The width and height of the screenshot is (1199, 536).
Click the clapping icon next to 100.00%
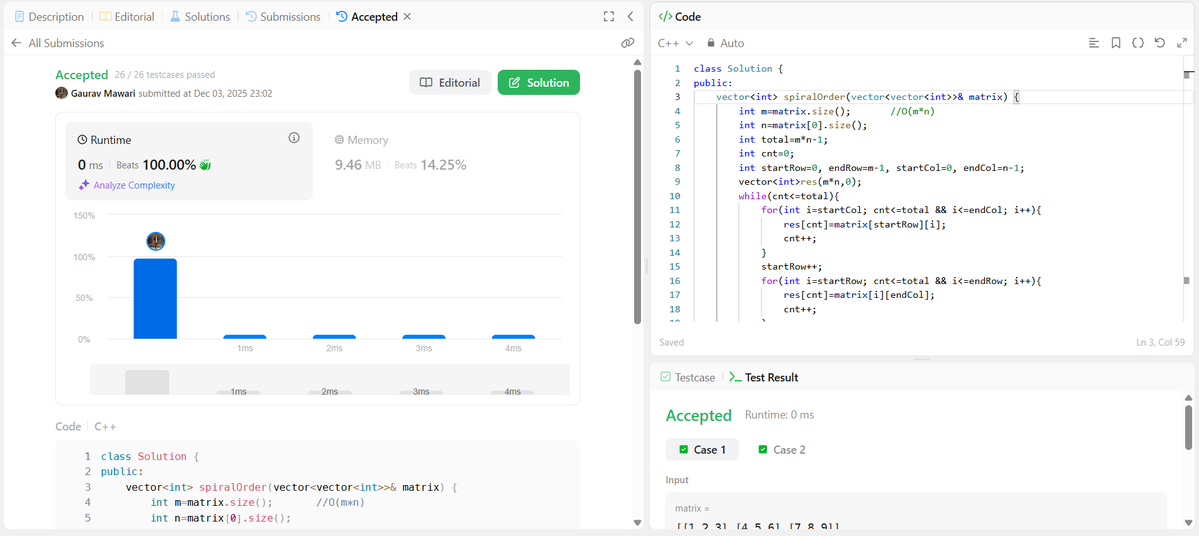[205, 164]
